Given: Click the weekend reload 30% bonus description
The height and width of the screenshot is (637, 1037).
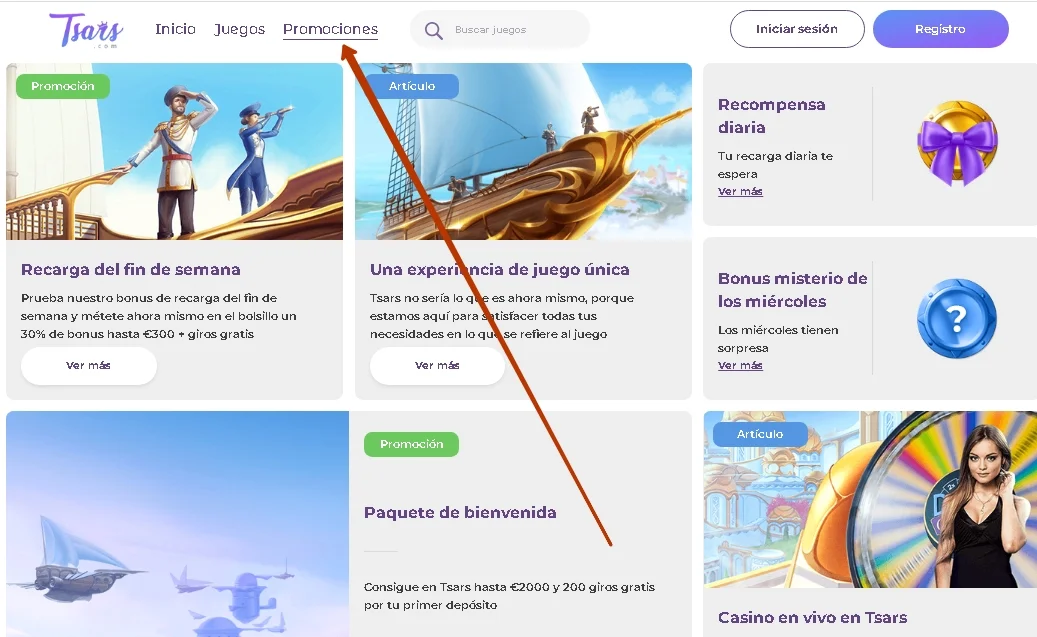Looking at the screenshot, I should point(158,316).
